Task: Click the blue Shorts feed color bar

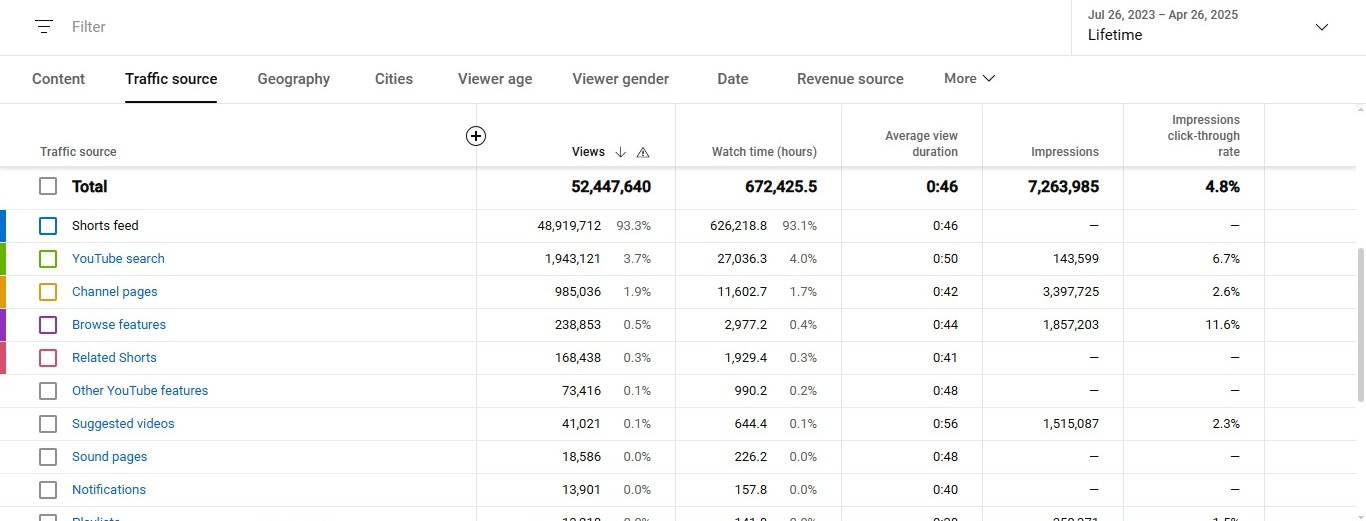Action: pos(3,226)
